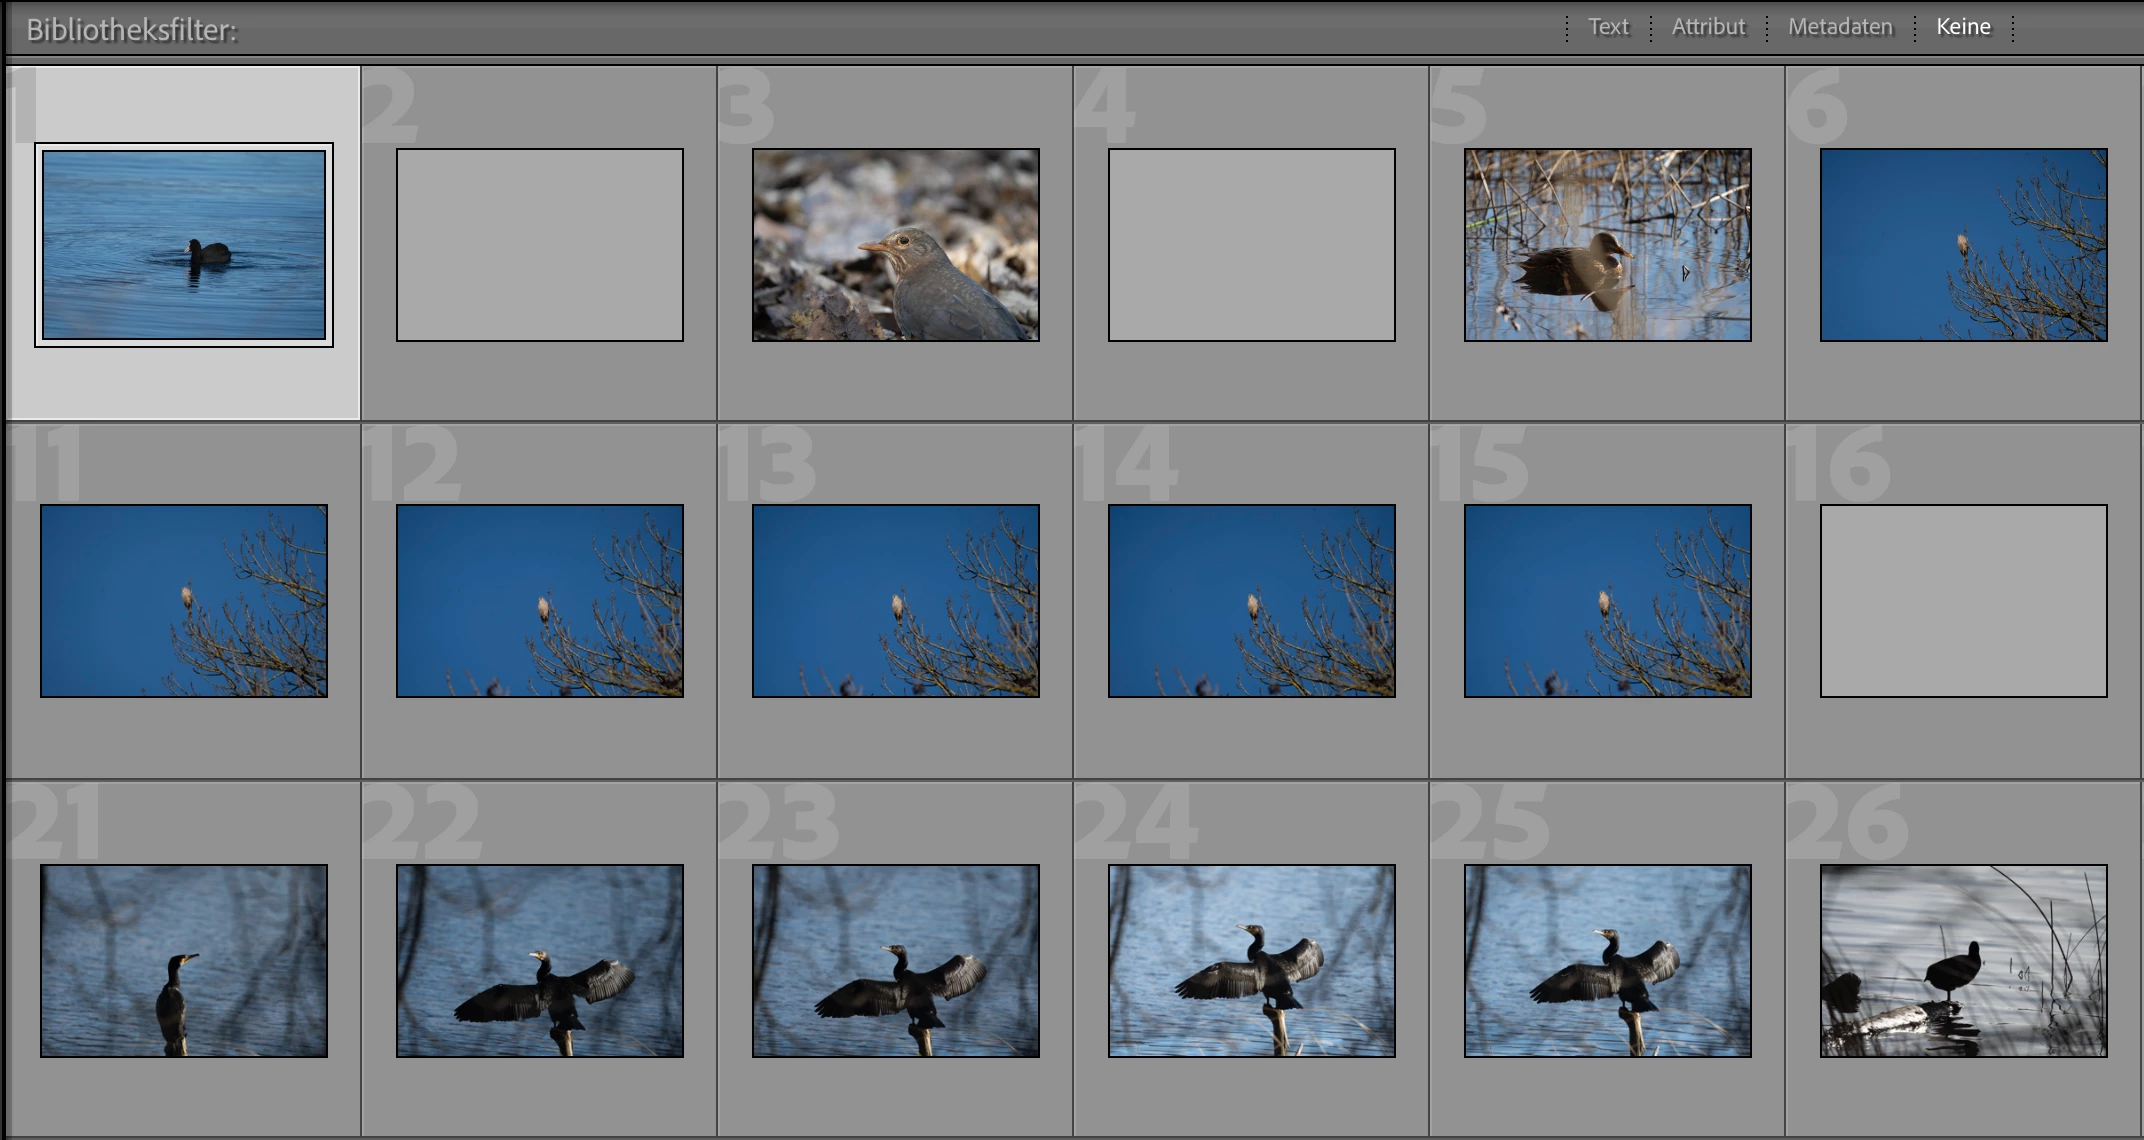Viewport: 2144px width, 1140px height.
Task: Switch to the Attribut filter
Action: click(x=1708, y=27)
